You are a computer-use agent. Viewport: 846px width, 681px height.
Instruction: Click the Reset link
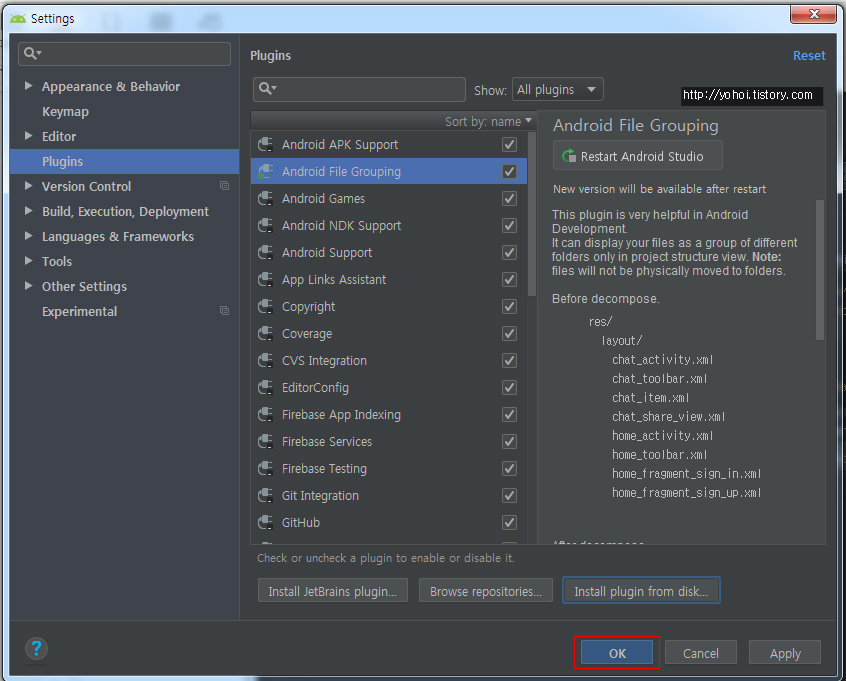click(809, 56)
